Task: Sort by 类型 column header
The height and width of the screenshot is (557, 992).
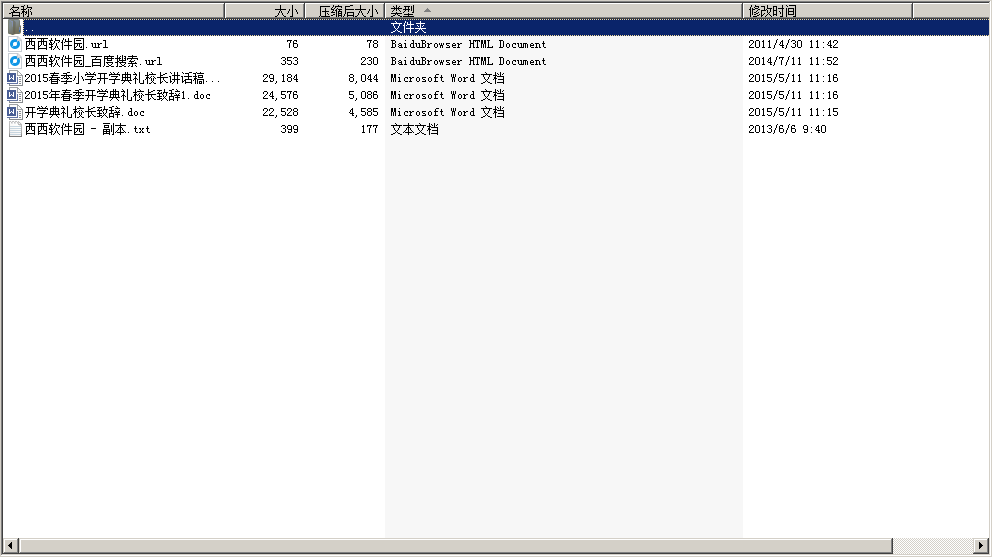Action: pyautogui.click(x=563, y=11)
